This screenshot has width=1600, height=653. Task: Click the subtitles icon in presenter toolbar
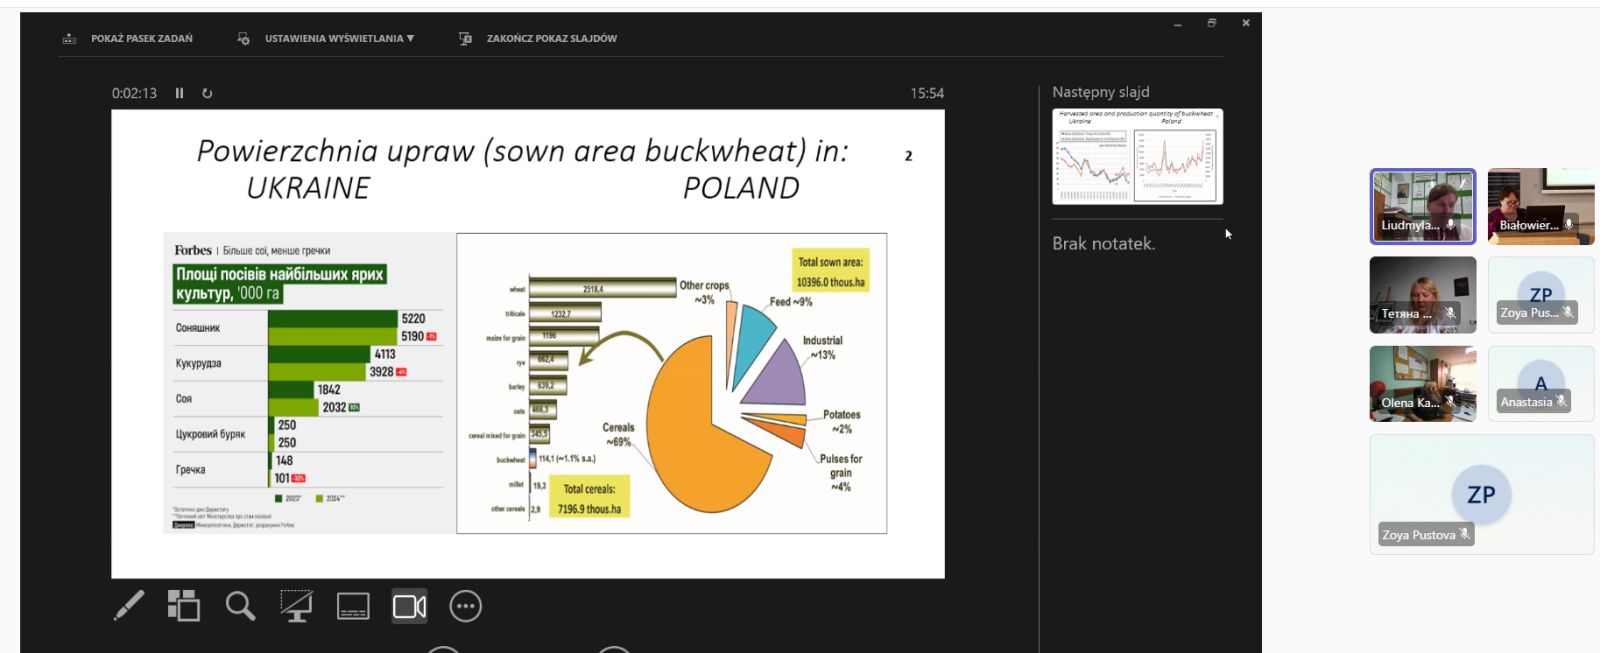coord(353,606)
